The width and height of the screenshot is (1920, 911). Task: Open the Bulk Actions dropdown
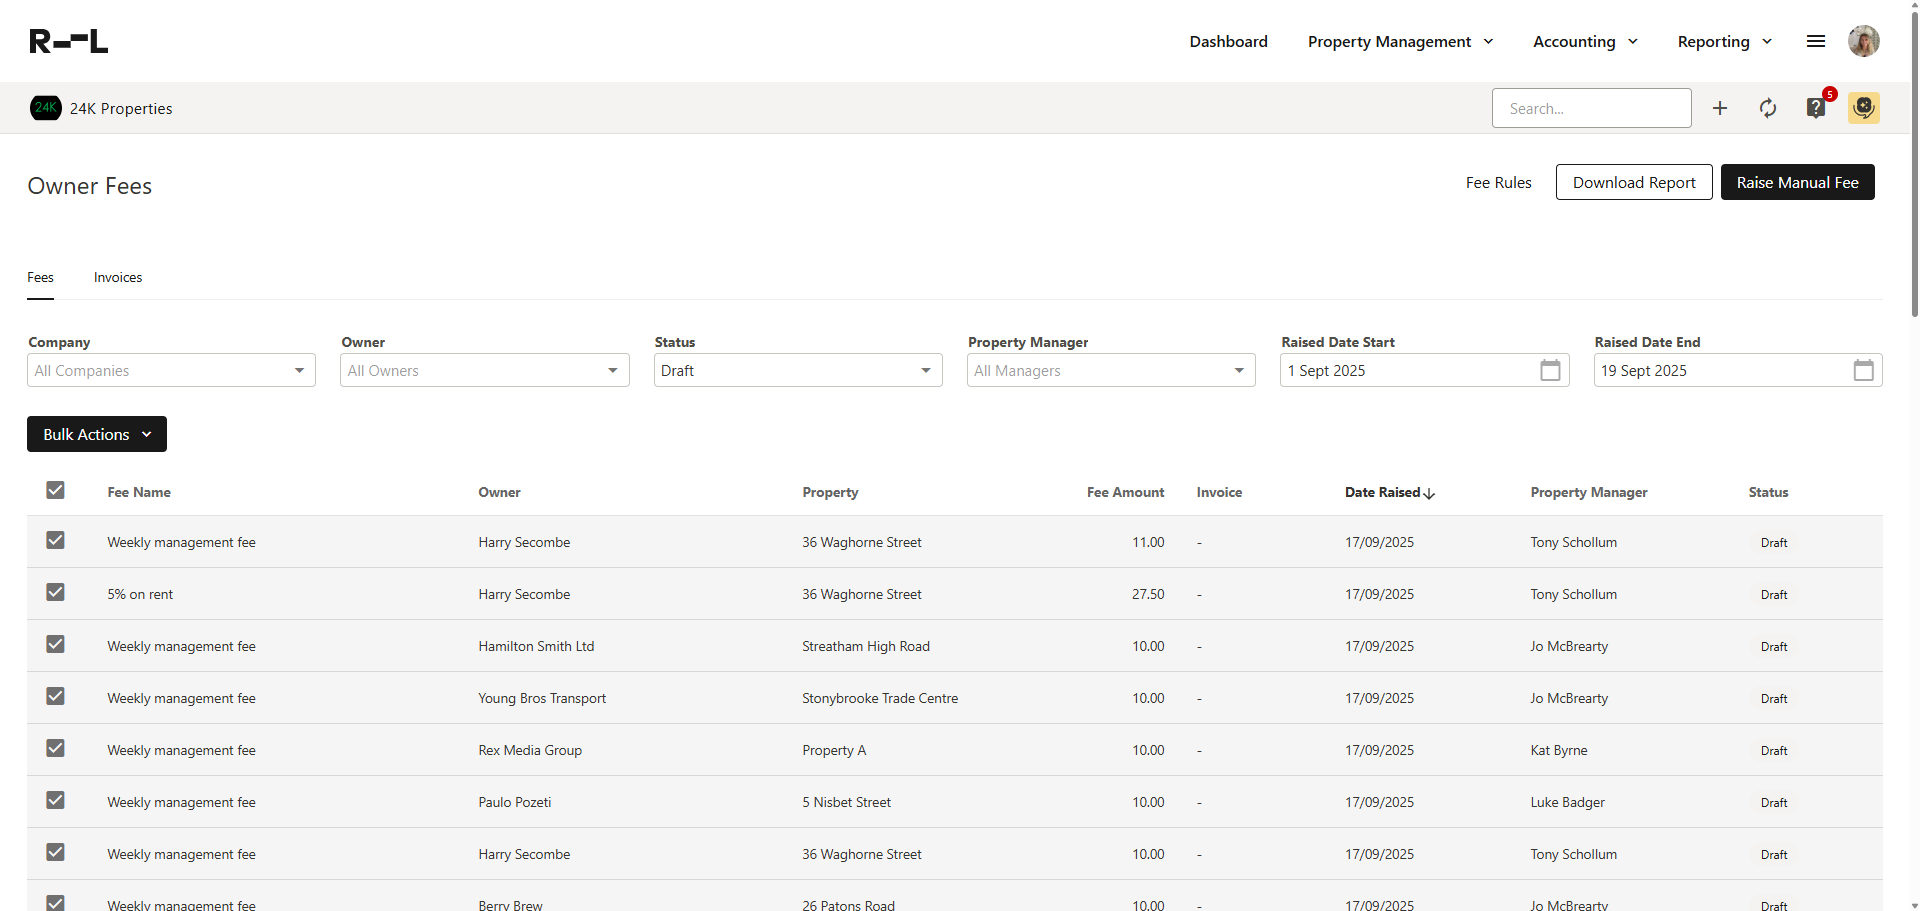coord(97,434)
